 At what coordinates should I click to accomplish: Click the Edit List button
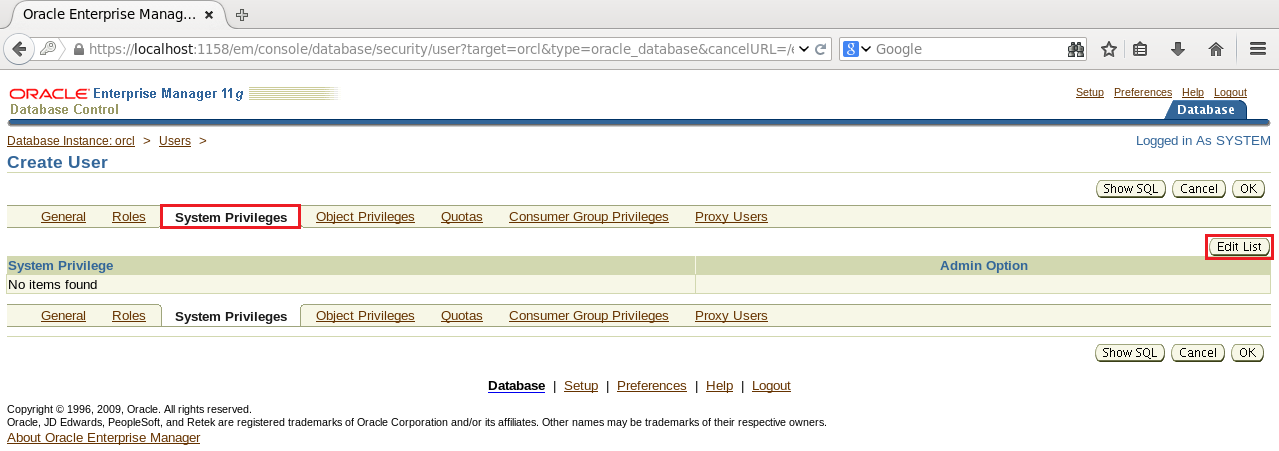[1239, 246]
